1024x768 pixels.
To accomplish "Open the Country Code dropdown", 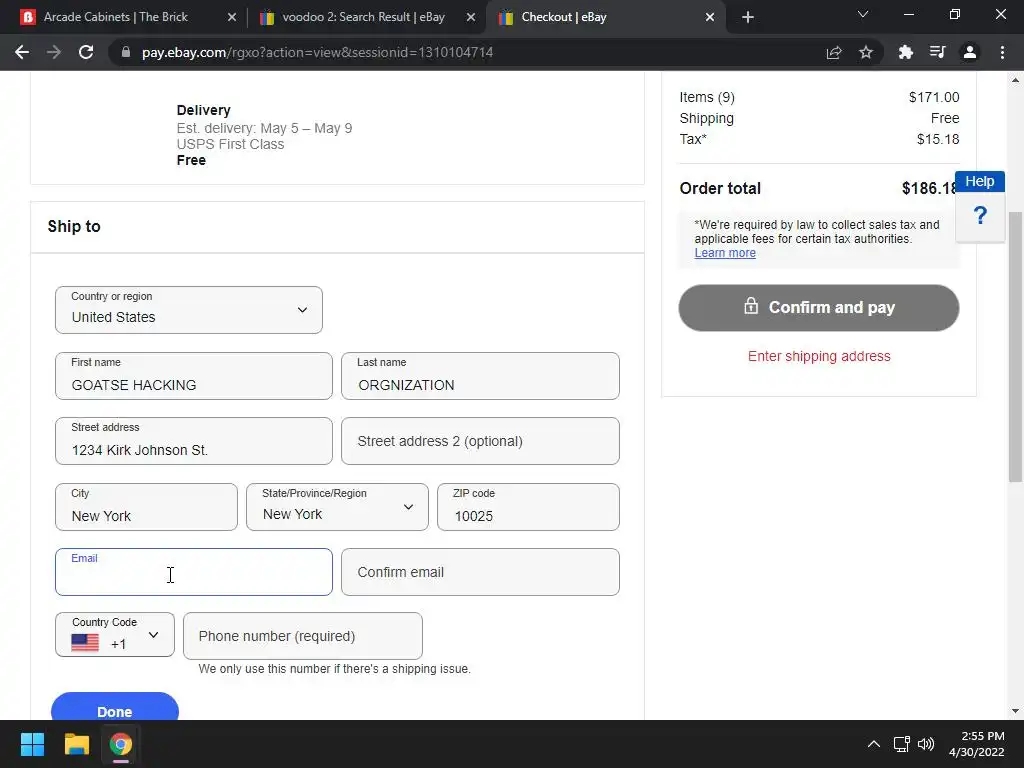I will [x=115, y=634].
